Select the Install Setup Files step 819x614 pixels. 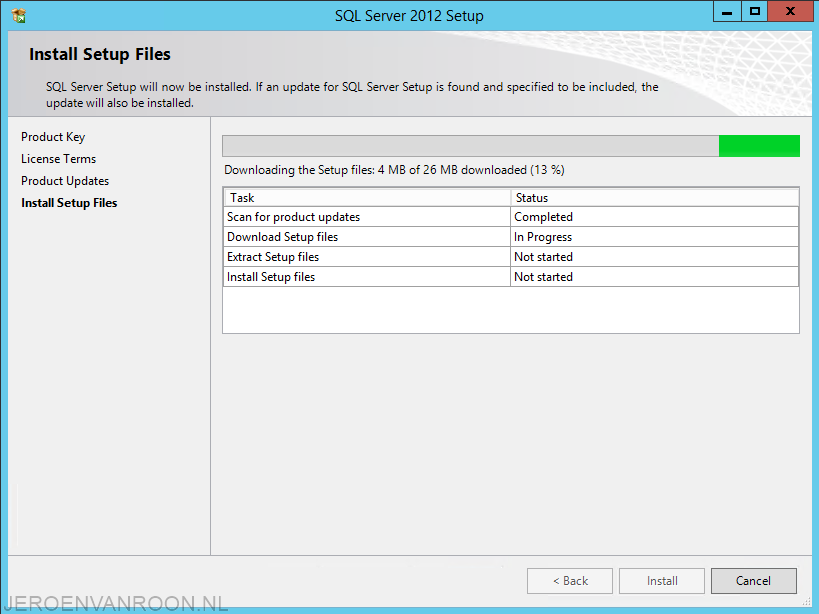point(69,203)
